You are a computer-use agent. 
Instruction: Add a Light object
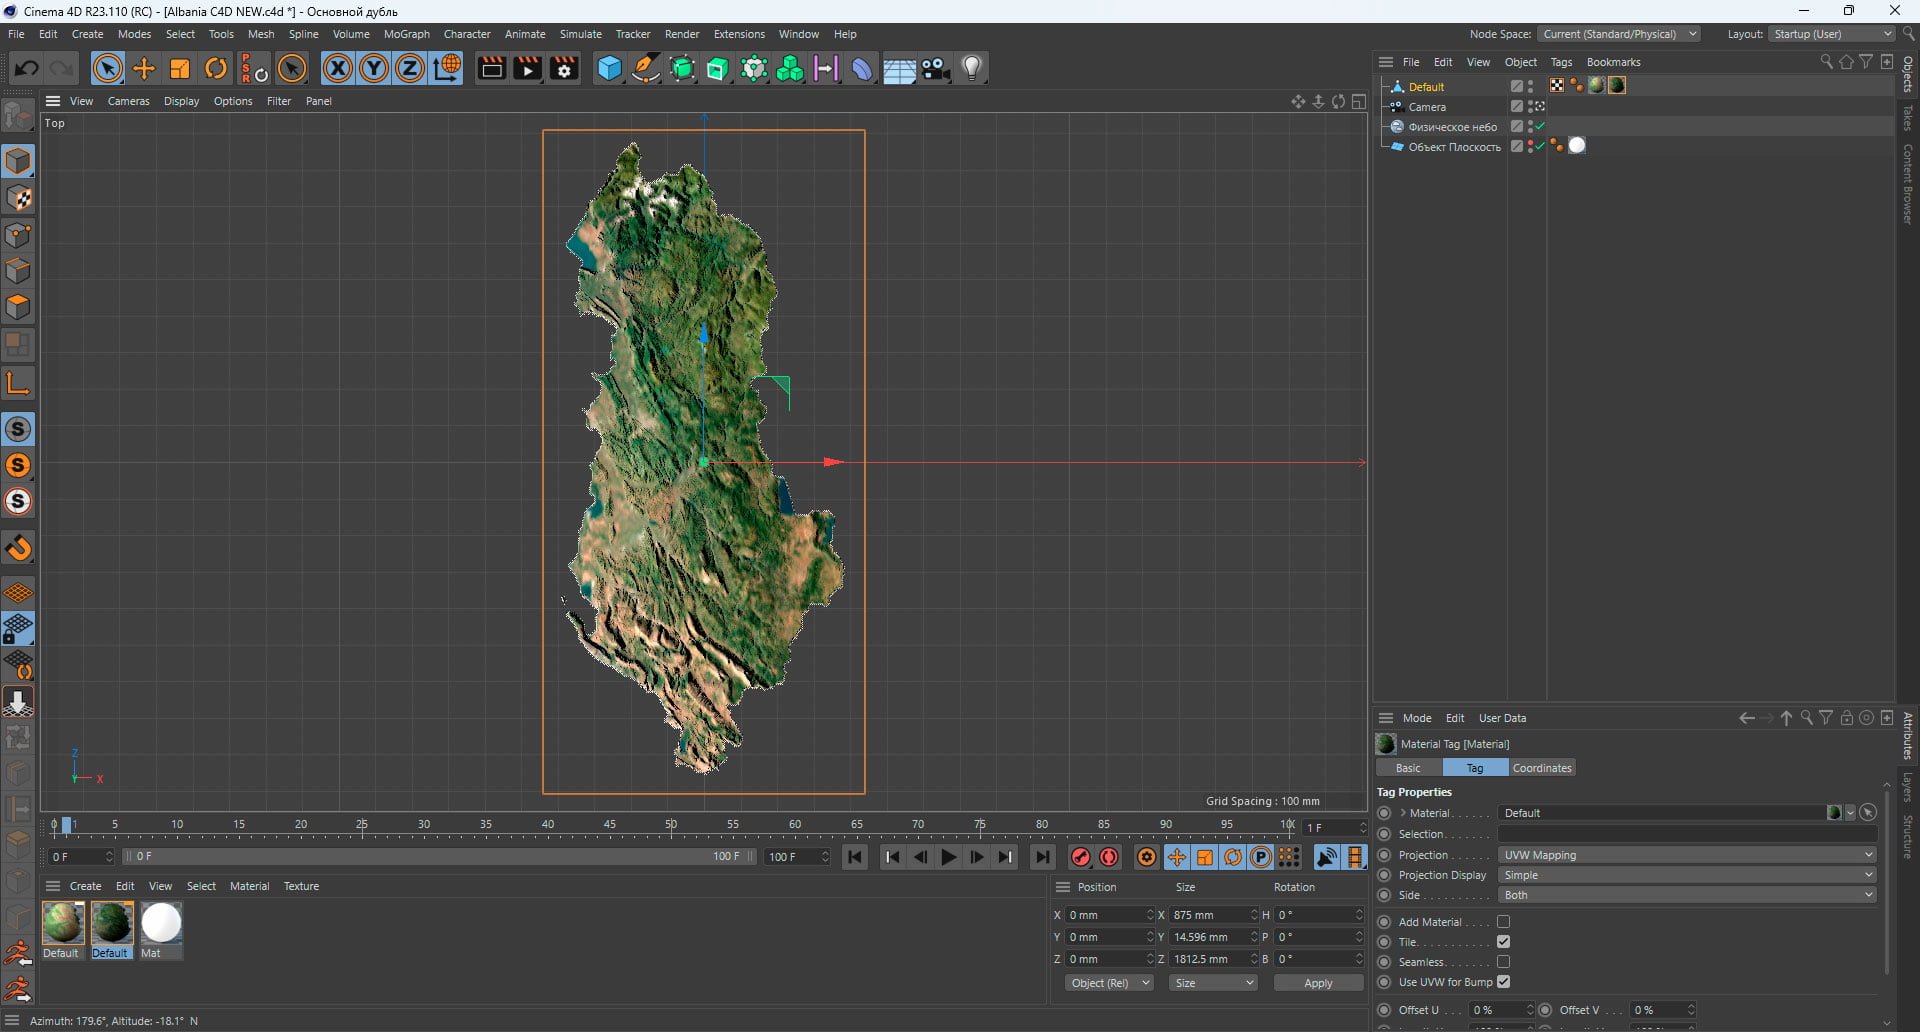(x=972, y=68)
